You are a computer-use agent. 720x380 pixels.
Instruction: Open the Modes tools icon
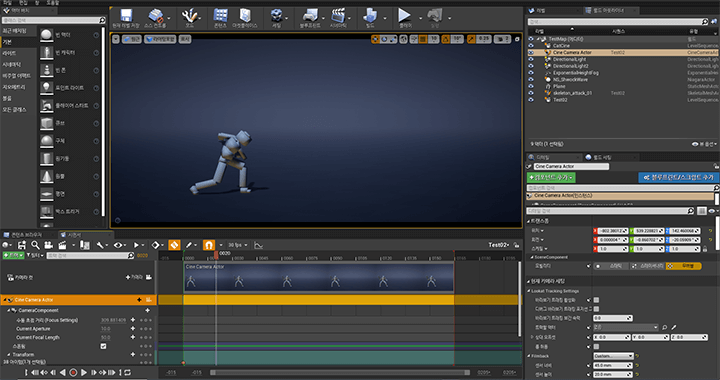click(189, 15)
